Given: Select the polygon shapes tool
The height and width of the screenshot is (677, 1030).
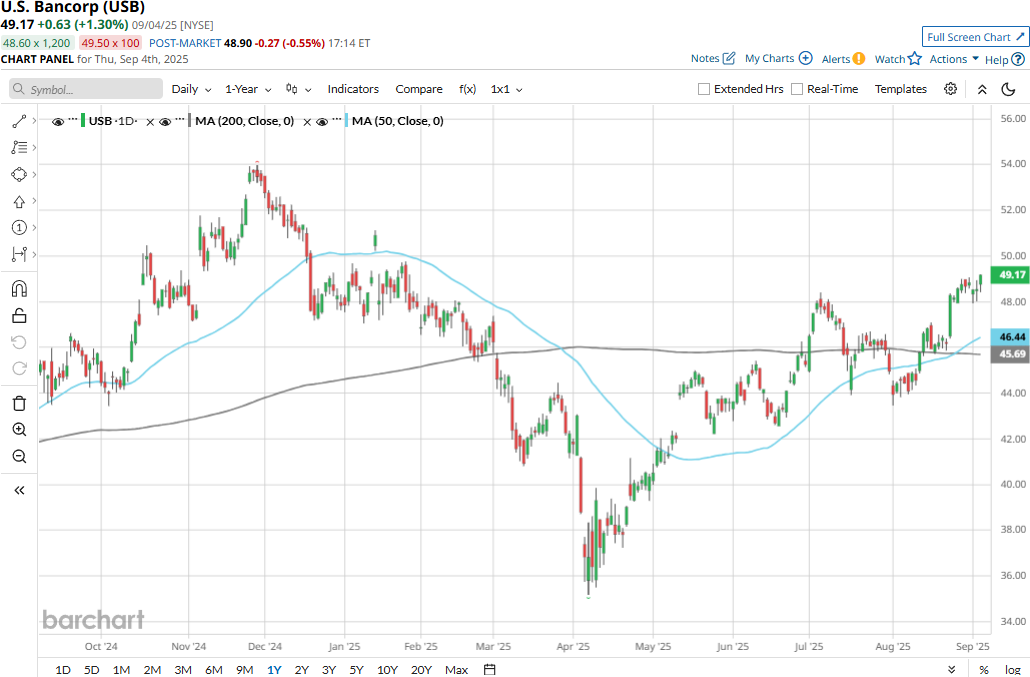Looking at the screenshot, I should [19, 175].
